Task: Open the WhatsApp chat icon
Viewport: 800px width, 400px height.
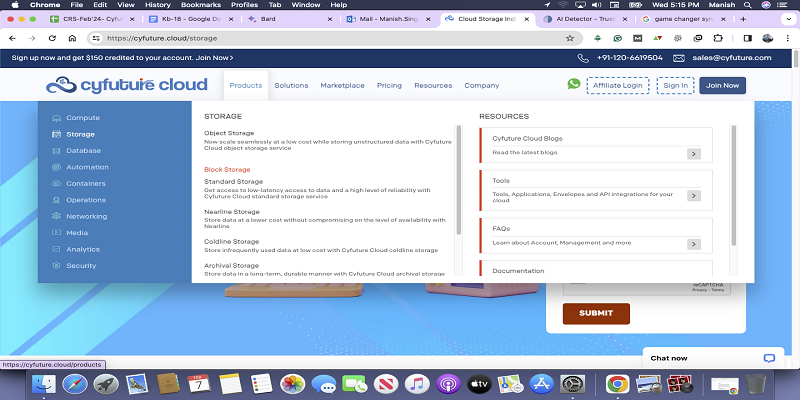Action: click(x=574, y=84)
